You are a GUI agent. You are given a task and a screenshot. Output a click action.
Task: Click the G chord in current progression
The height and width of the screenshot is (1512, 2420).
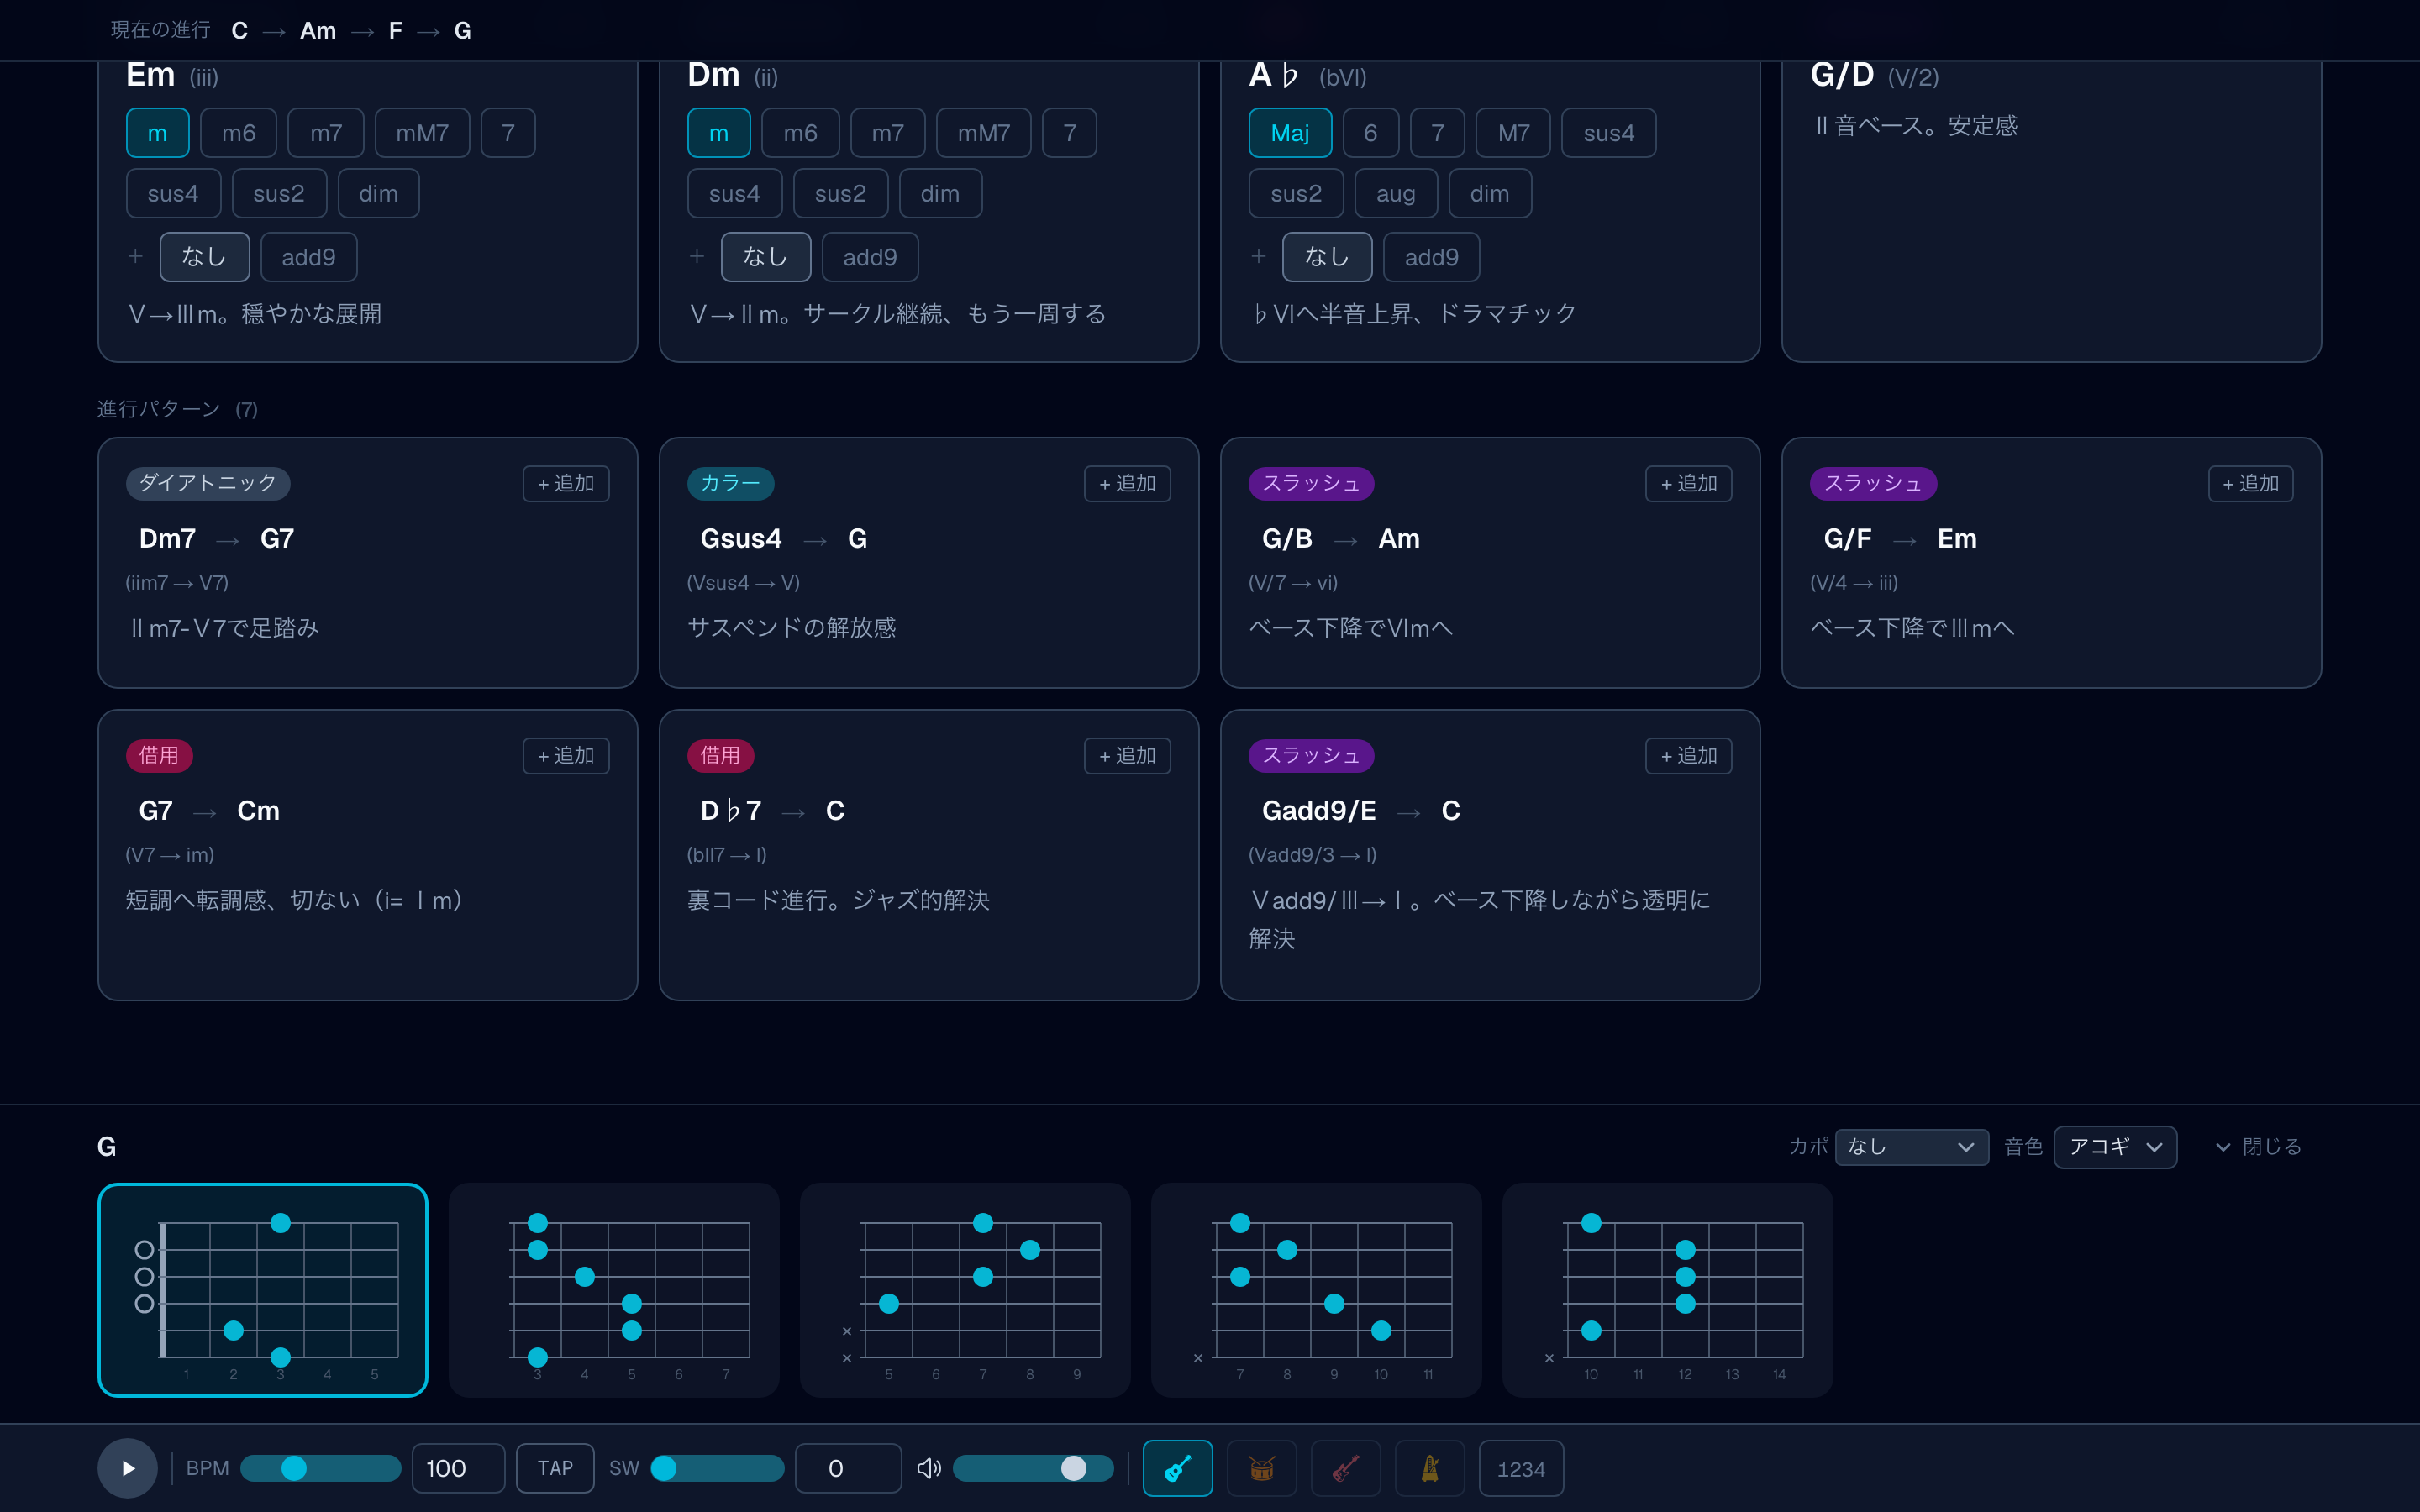pos(462,30)
